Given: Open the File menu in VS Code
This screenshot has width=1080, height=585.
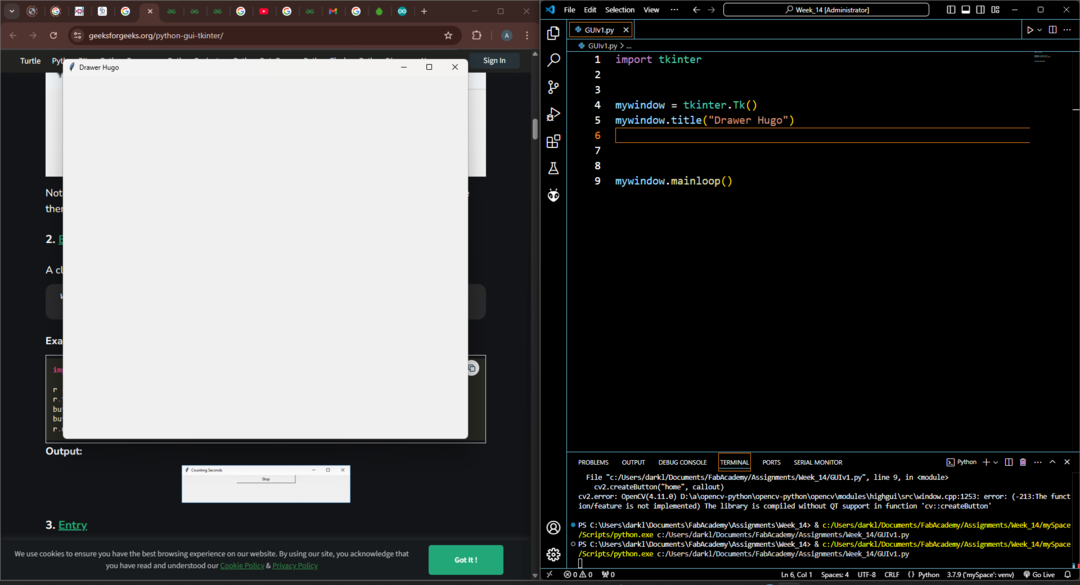Looking at the screenshot, I should click(570, 10).
